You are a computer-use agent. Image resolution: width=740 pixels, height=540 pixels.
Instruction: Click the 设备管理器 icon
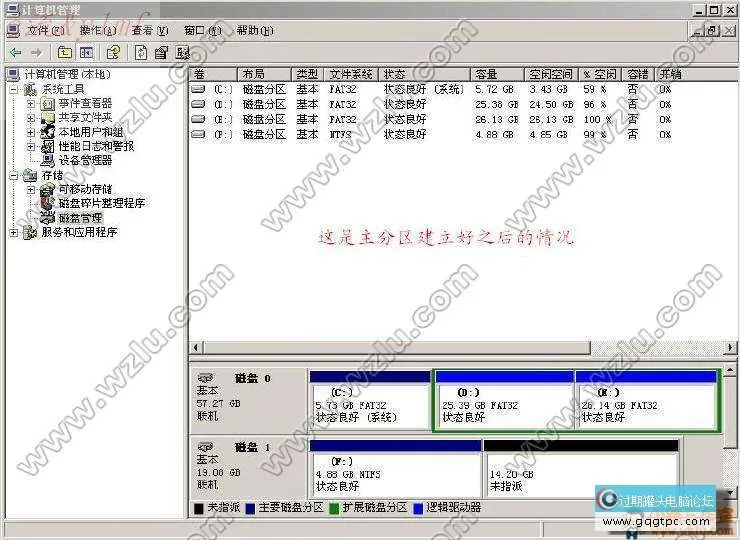point(48,160)
